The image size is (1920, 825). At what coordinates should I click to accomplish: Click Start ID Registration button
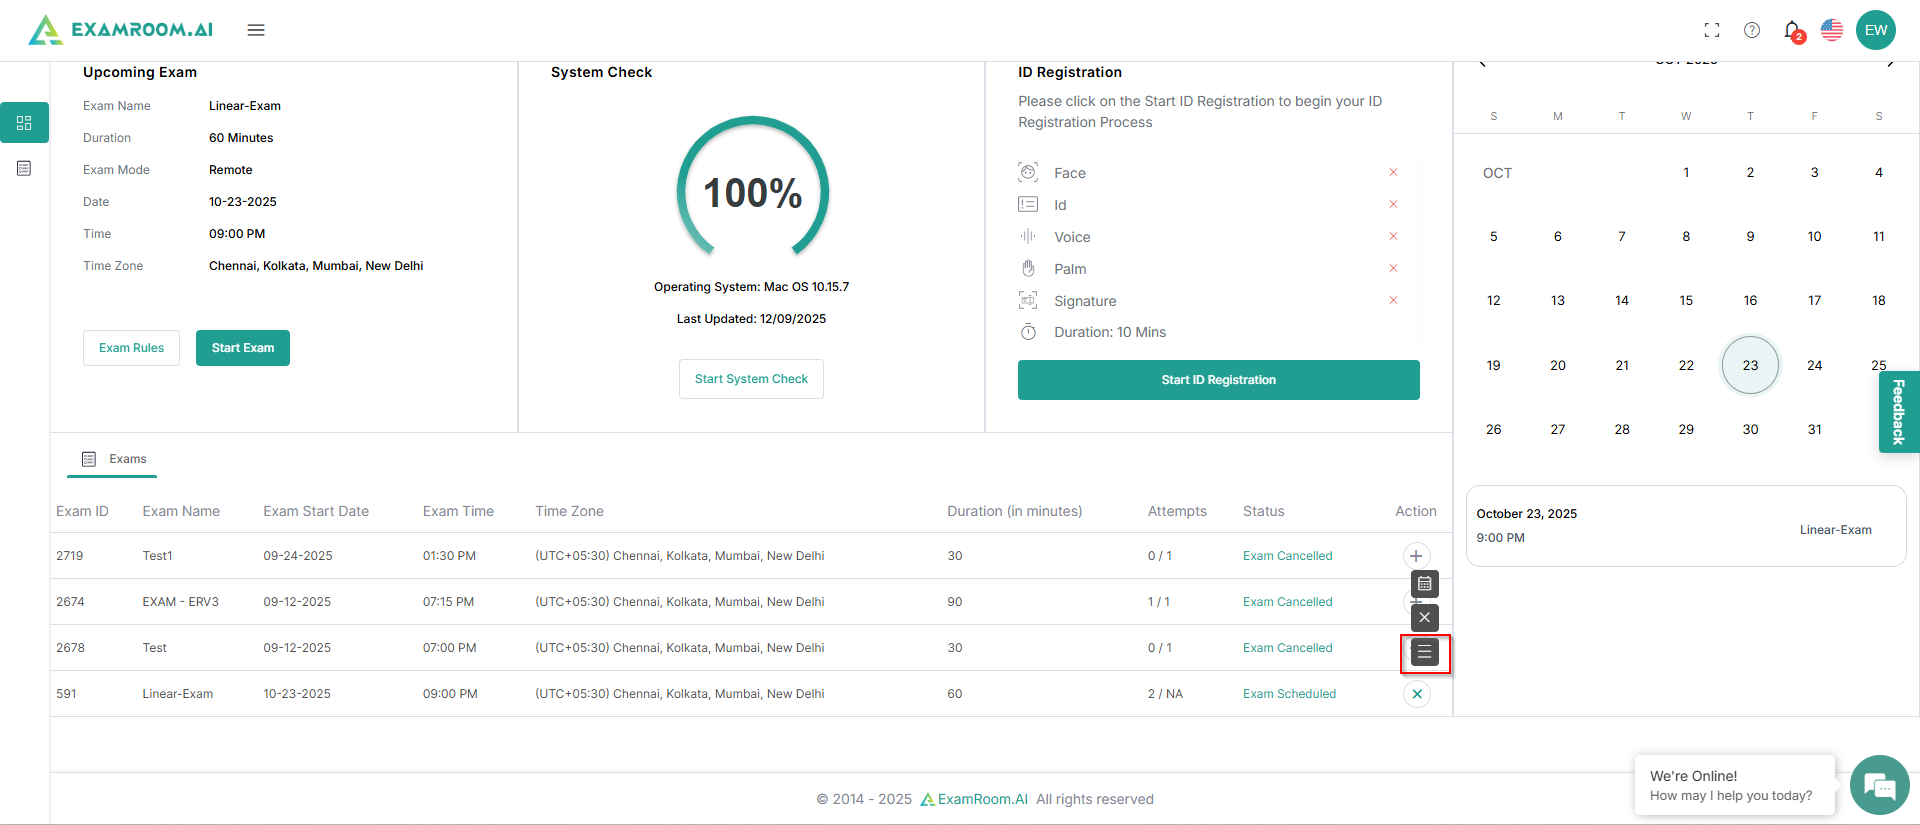[1218, 380]
